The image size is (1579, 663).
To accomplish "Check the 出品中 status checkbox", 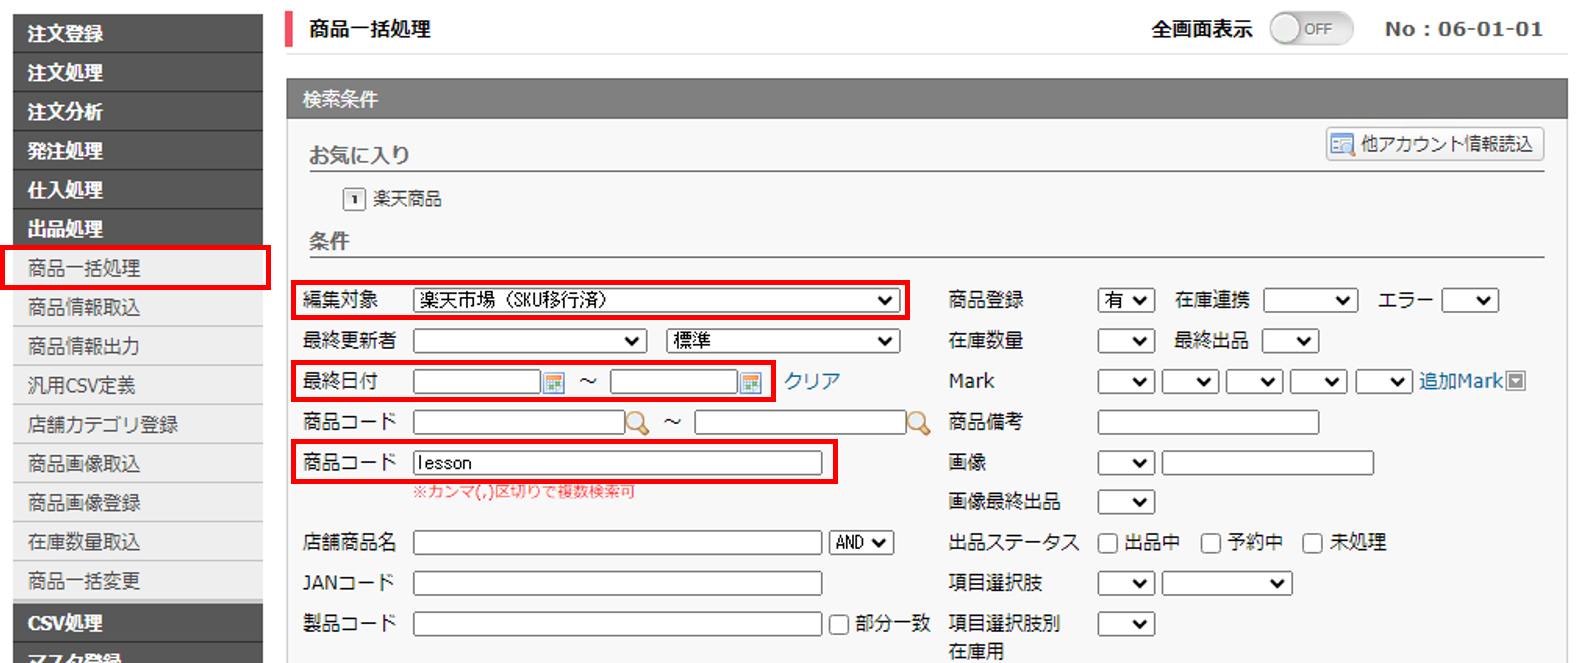I will tap(1107, 543).
